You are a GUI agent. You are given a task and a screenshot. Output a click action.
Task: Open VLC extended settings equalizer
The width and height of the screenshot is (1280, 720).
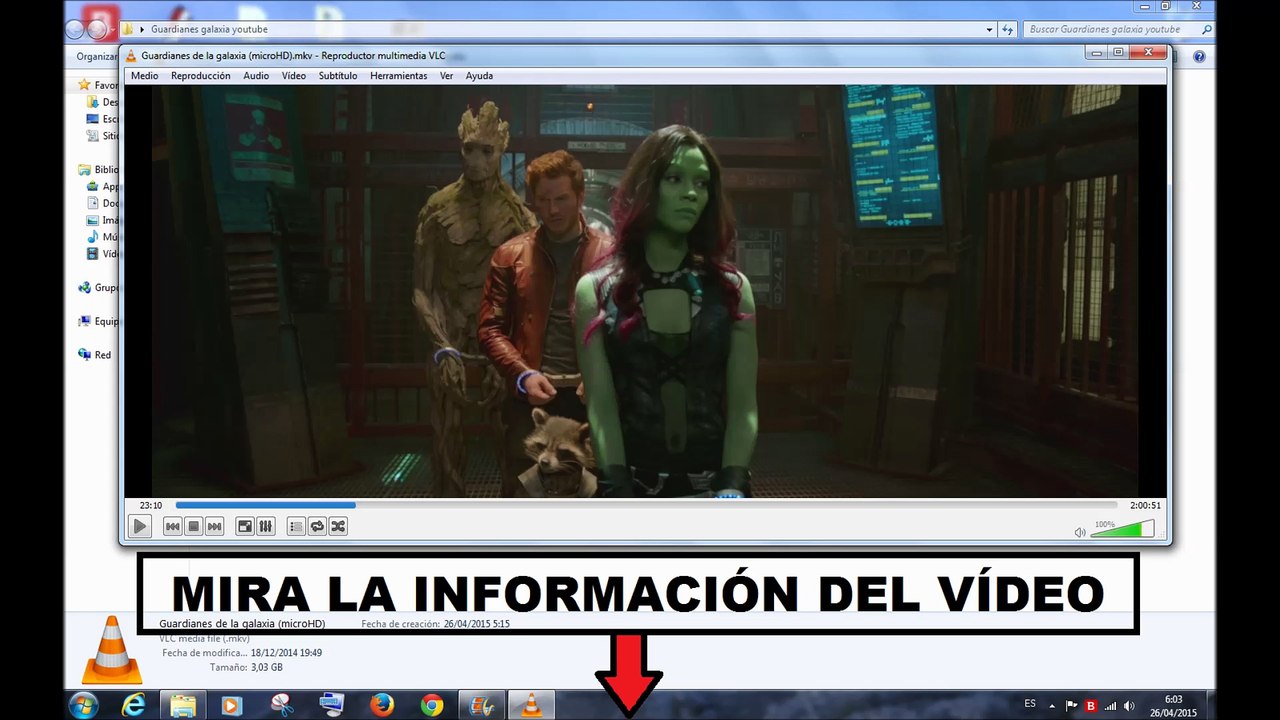tap(266, 526)
